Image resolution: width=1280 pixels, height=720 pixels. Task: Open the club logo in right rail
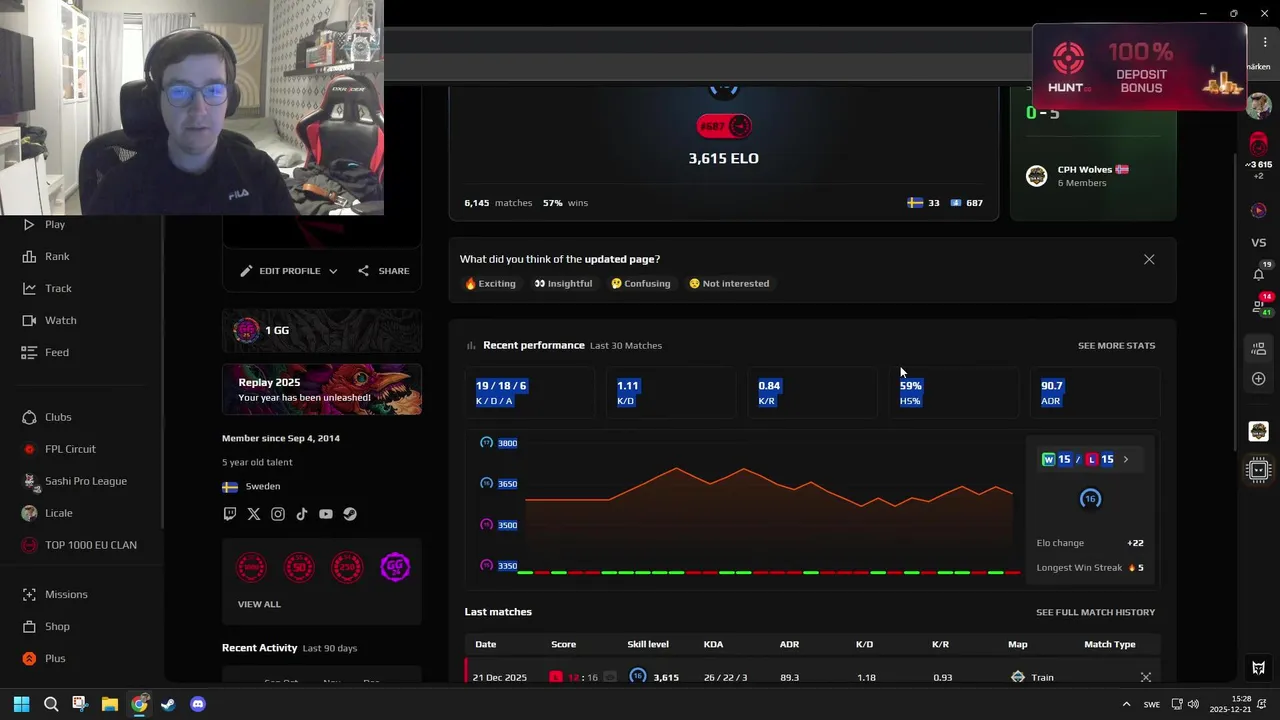1259,432
